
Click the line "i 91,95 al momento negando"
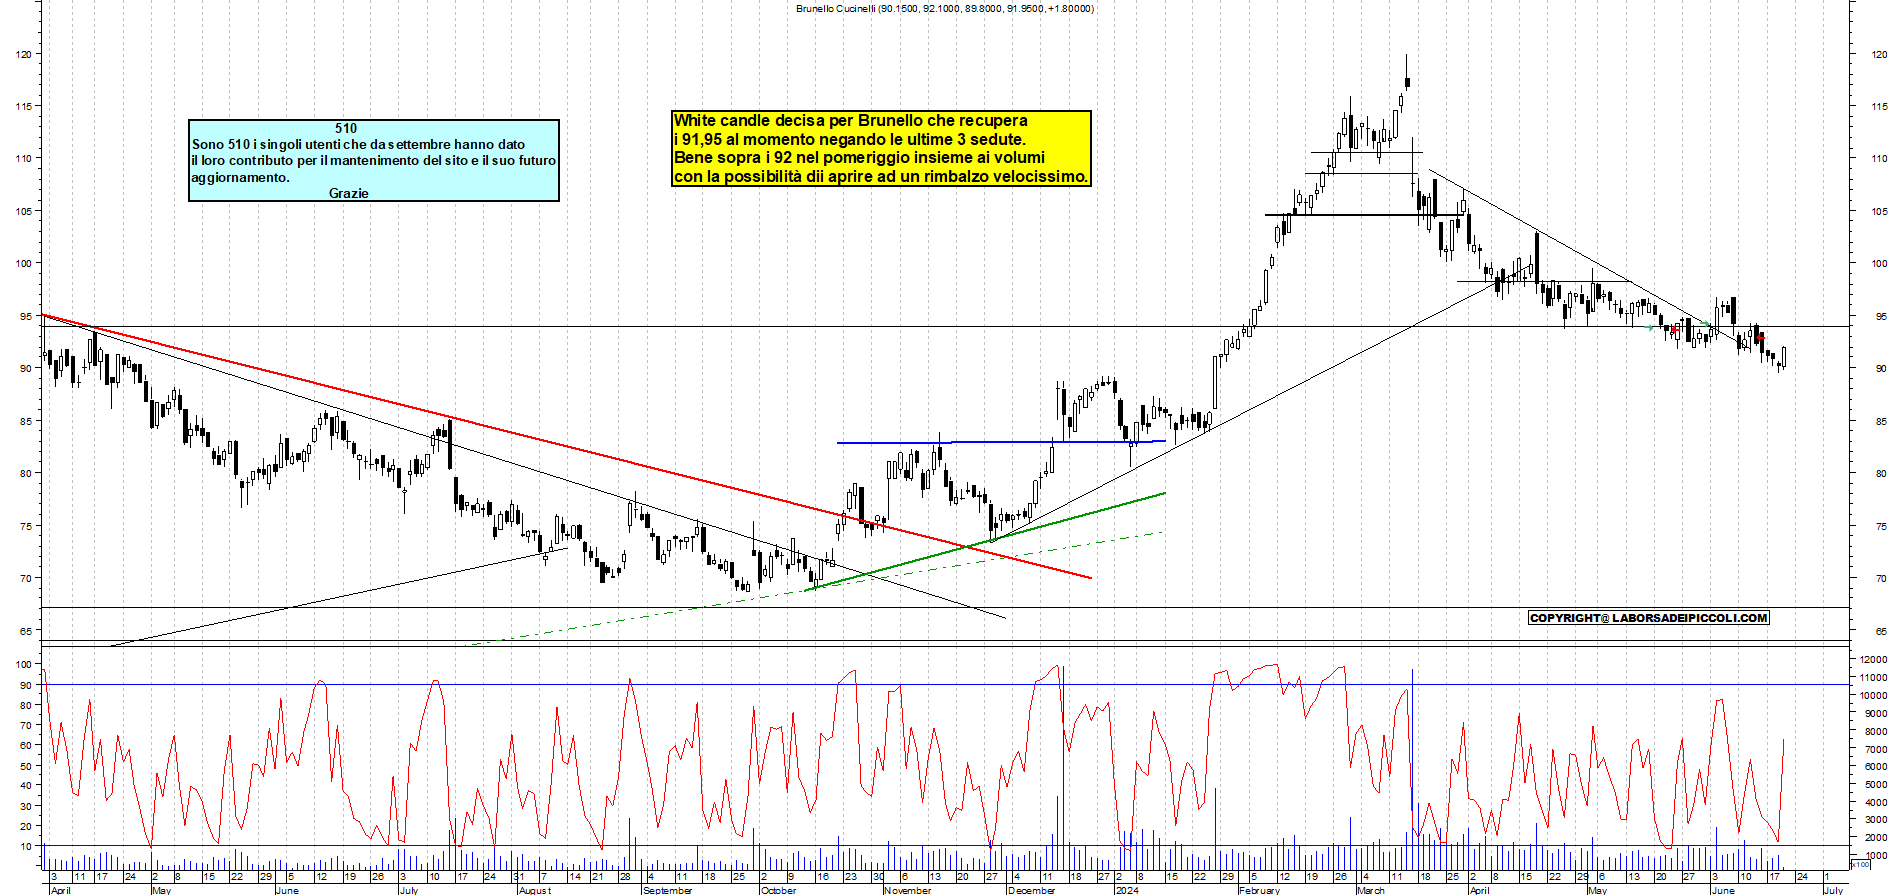pyautogui.click(x=849, y=139)
